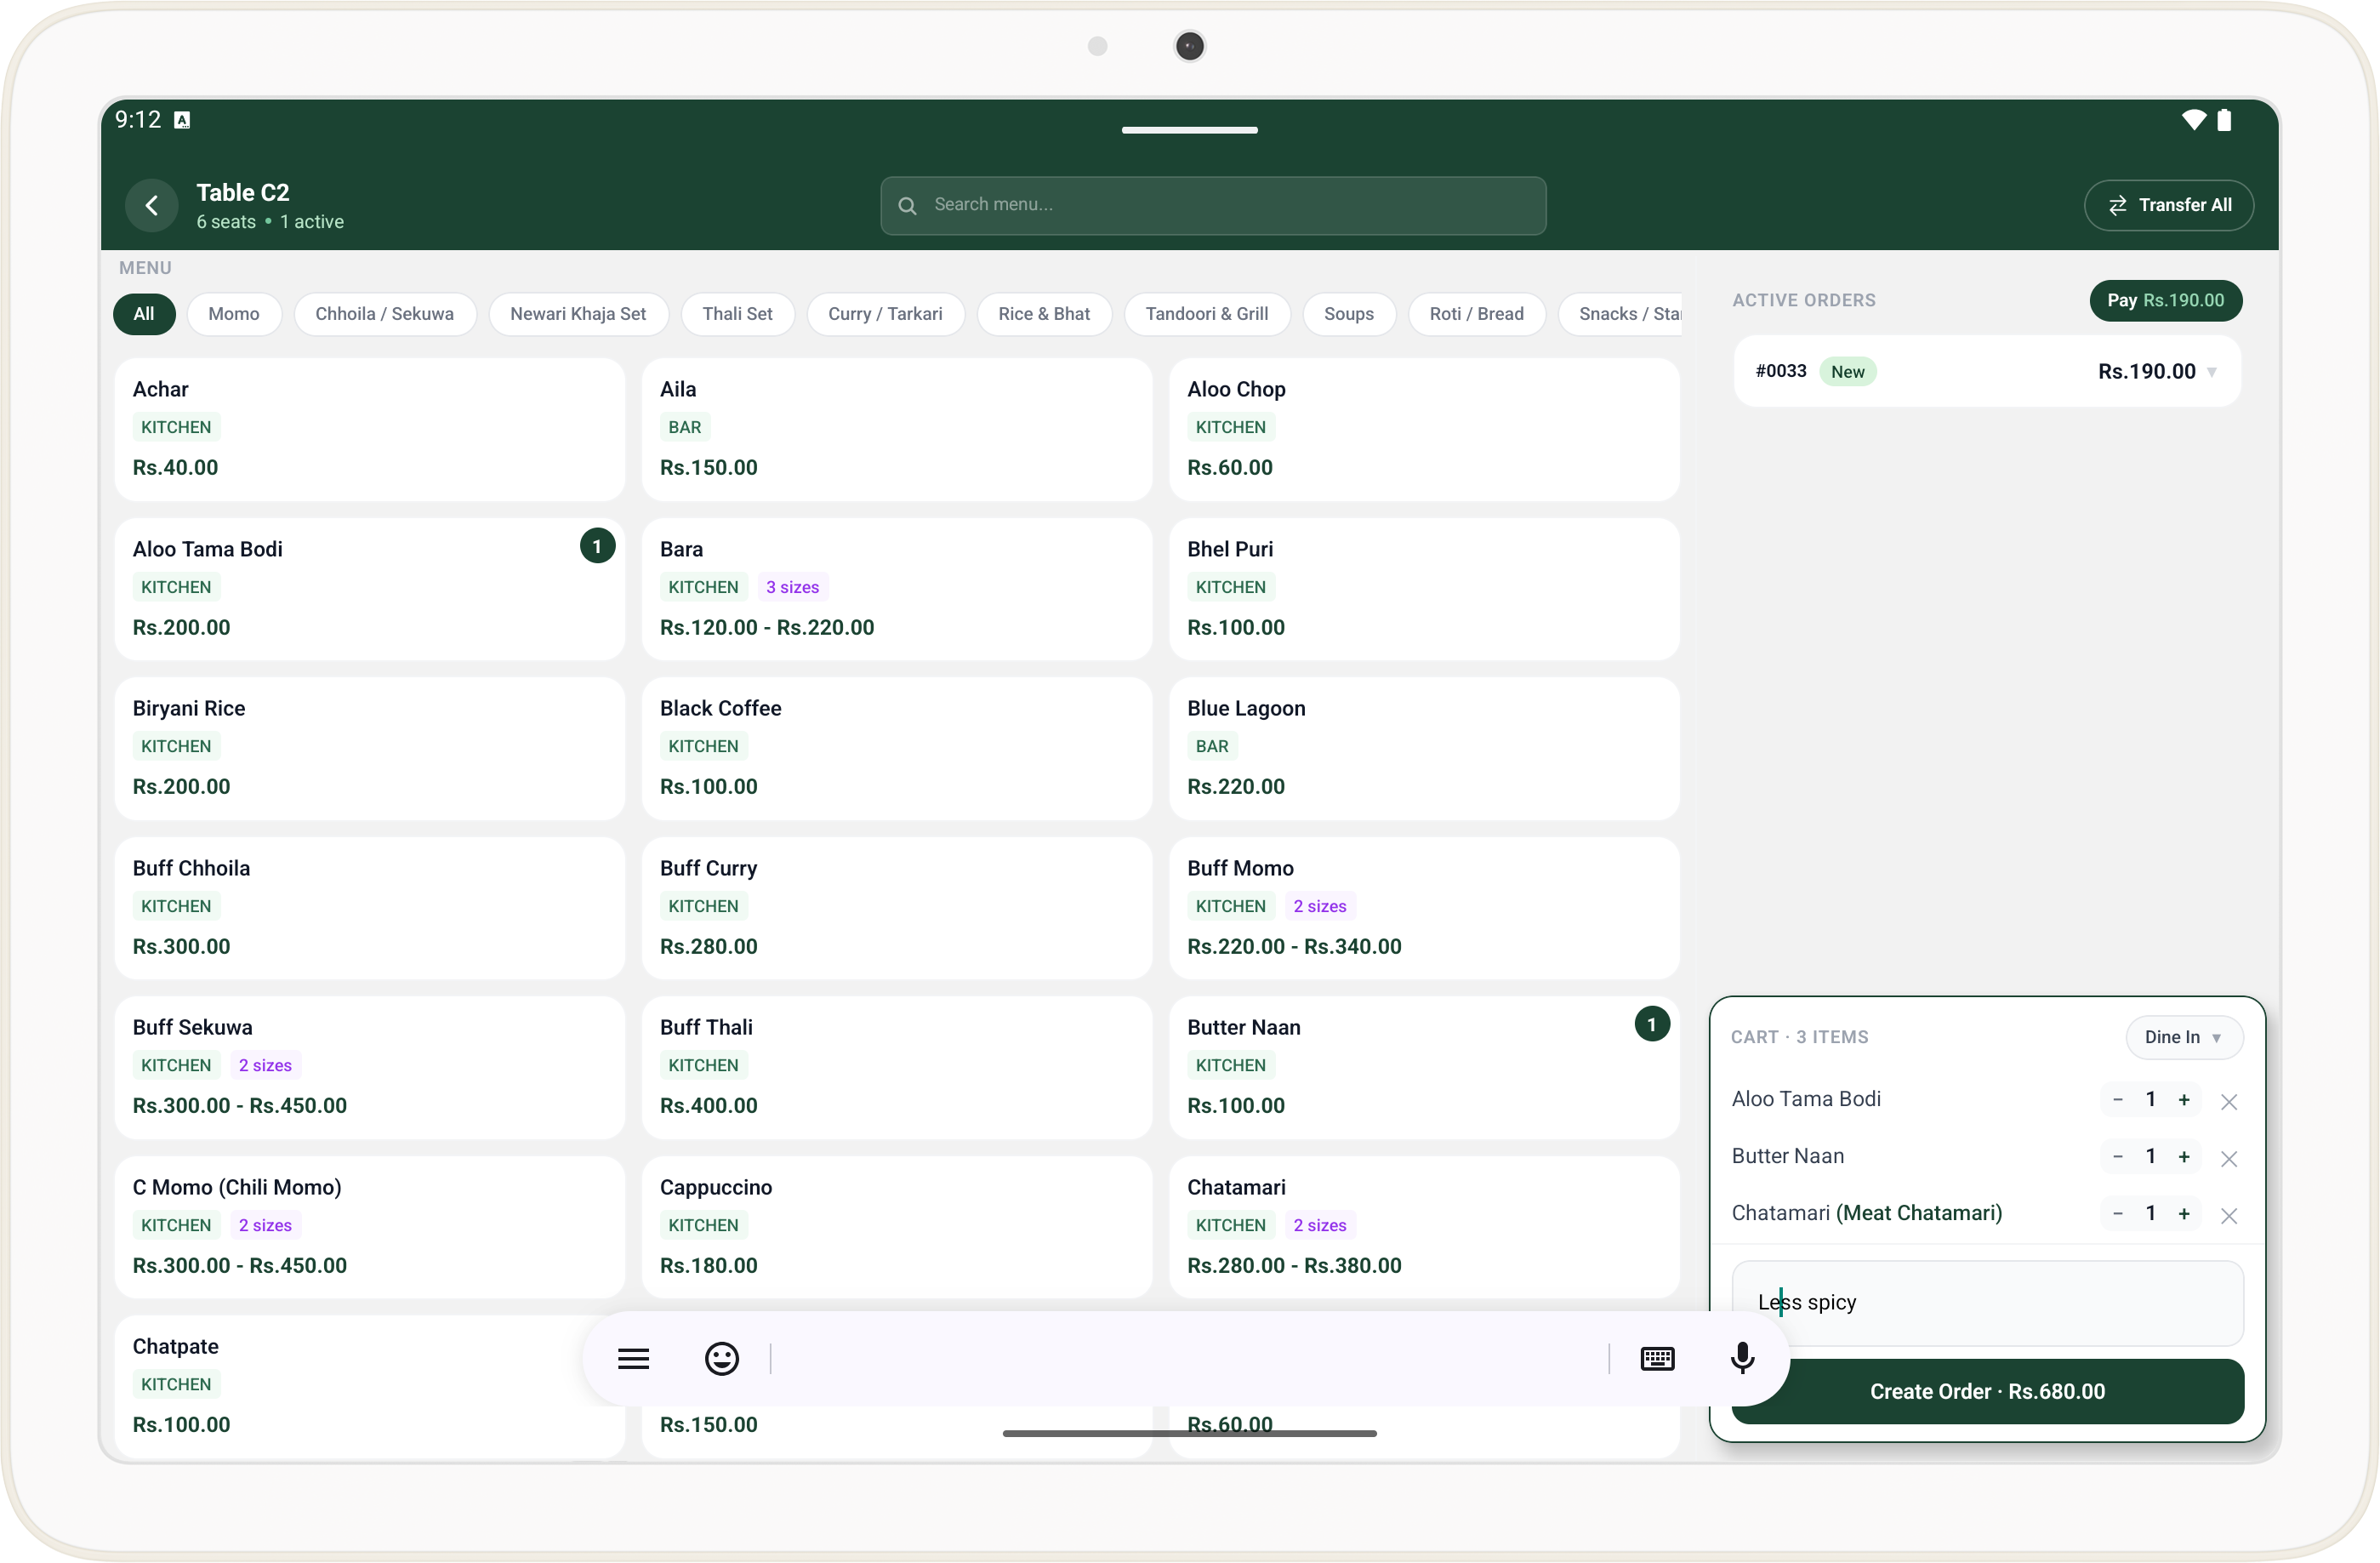Choose Buff Momo sizes
Viewport: 2380px width, 1563px height.
coord(1424,908)
